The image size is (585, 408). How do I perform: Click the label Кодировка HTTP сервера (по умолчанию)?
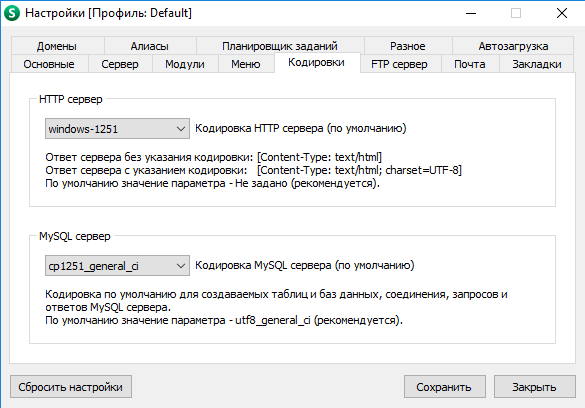tap(301, 128)
